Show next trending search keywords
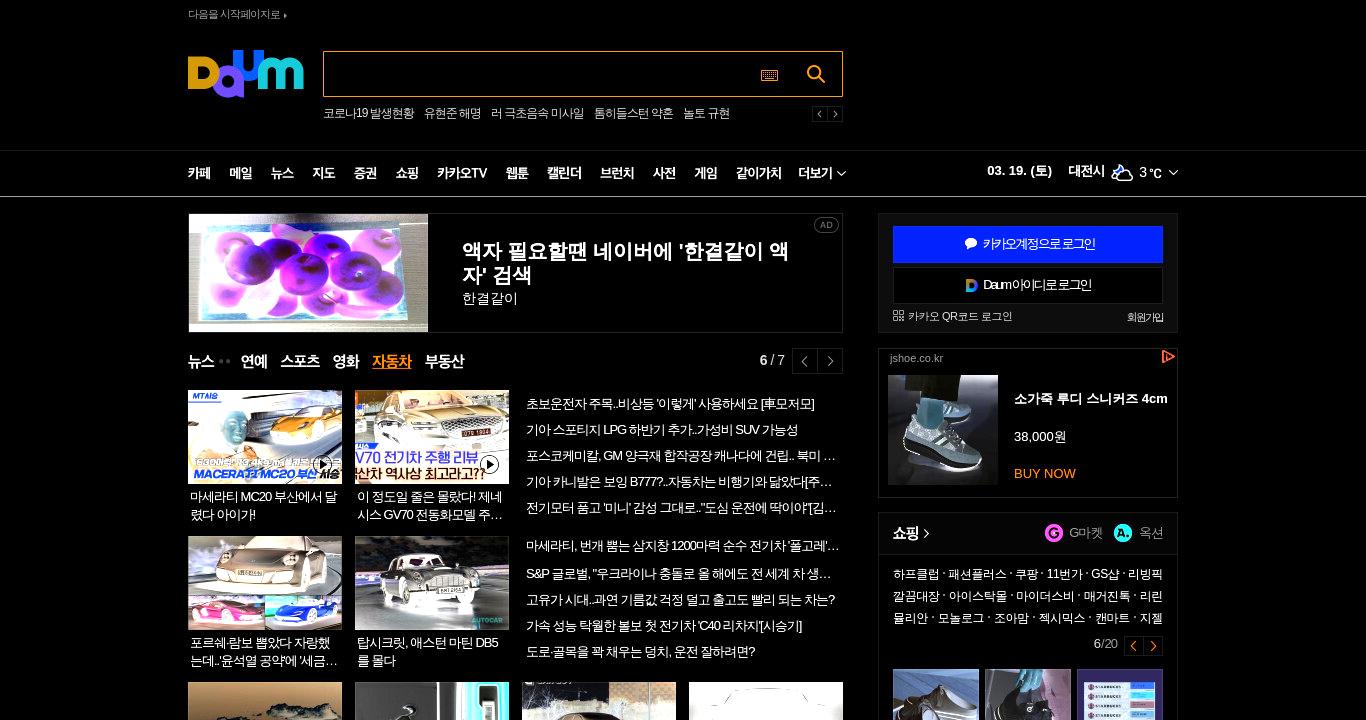Image resolution: width=1366 pixels, height=720 pixels. (x=835, y=114)
